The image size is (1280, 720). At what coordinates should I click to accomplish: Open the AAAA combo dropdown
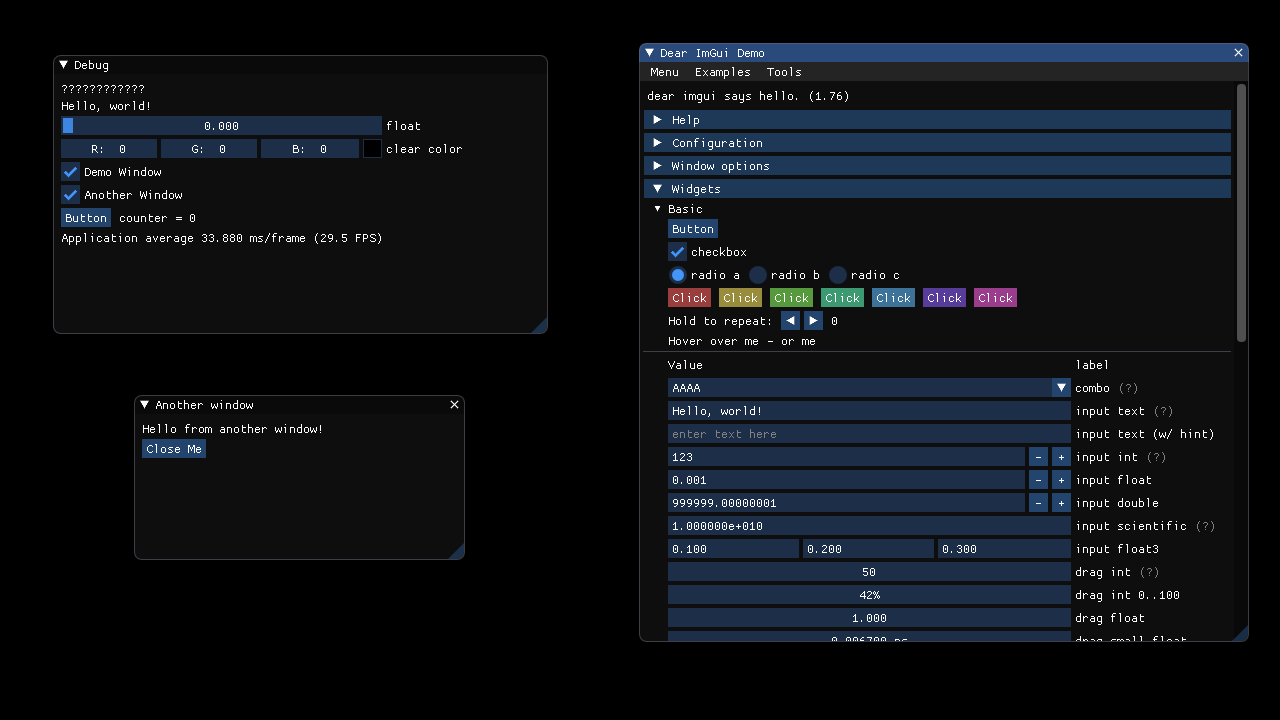click(x=869, y=388)
